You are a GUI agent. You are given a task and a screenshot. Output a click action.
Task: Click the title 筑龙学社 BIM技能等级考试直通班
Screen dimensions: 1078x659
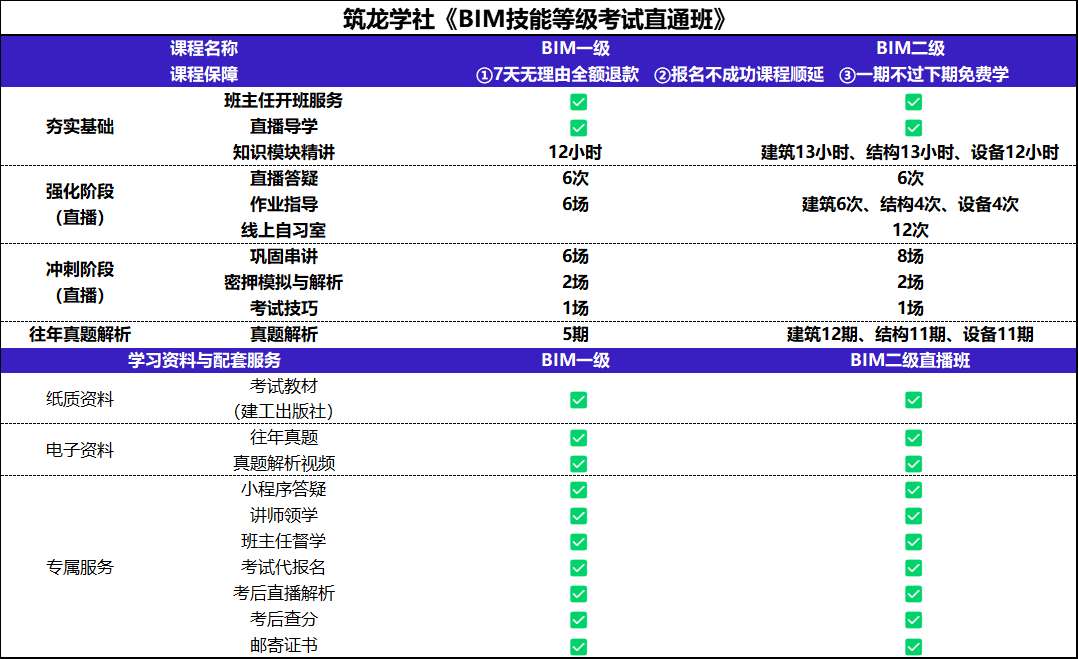(539, 18)
